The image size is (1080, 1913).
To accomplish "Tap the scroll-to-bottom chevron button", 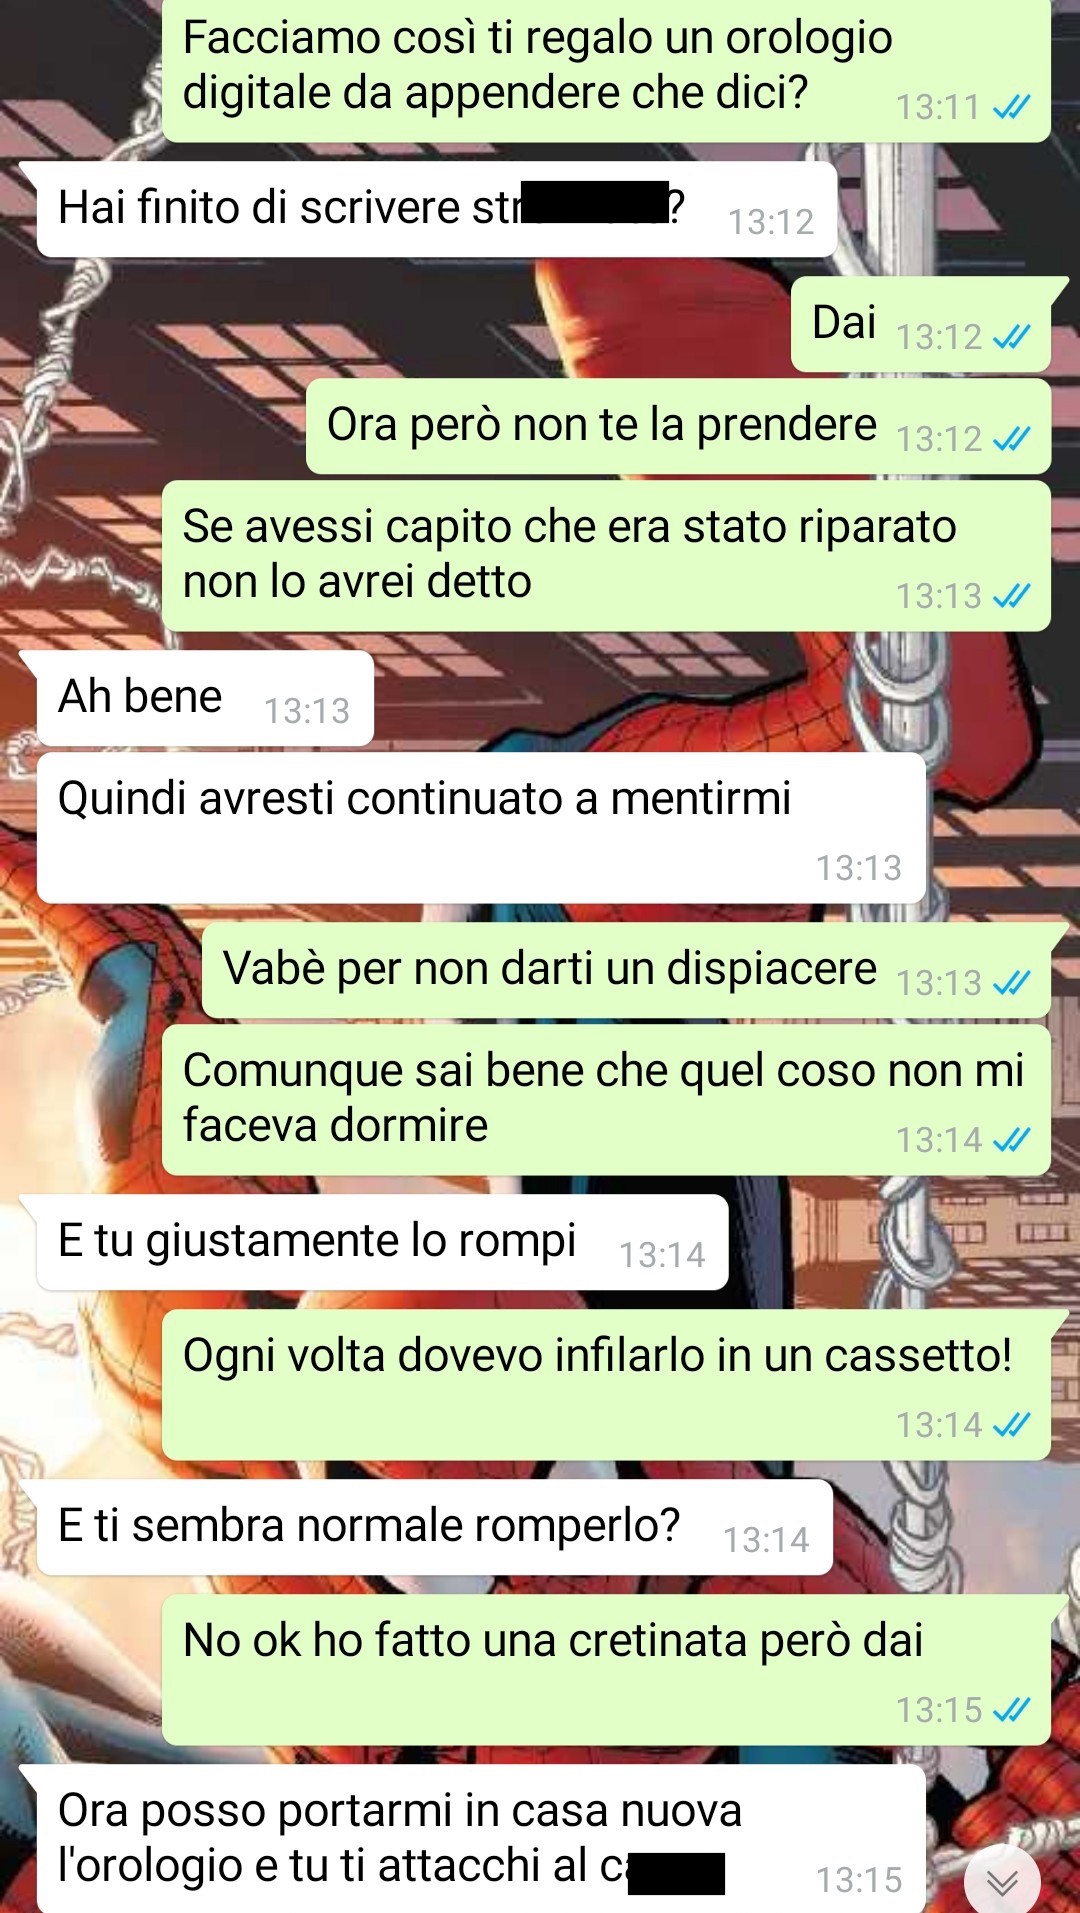I will [x=1002, y=1881].
